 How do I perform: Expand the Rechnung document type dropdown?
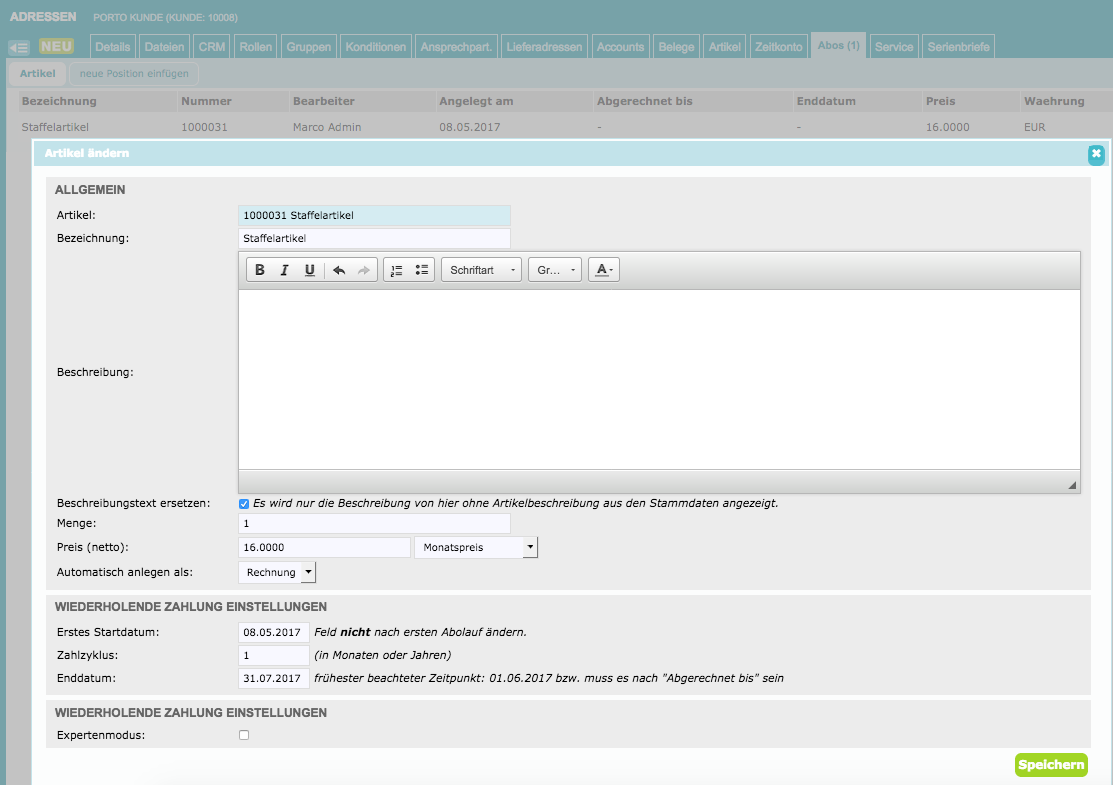[x=277, y=572]
